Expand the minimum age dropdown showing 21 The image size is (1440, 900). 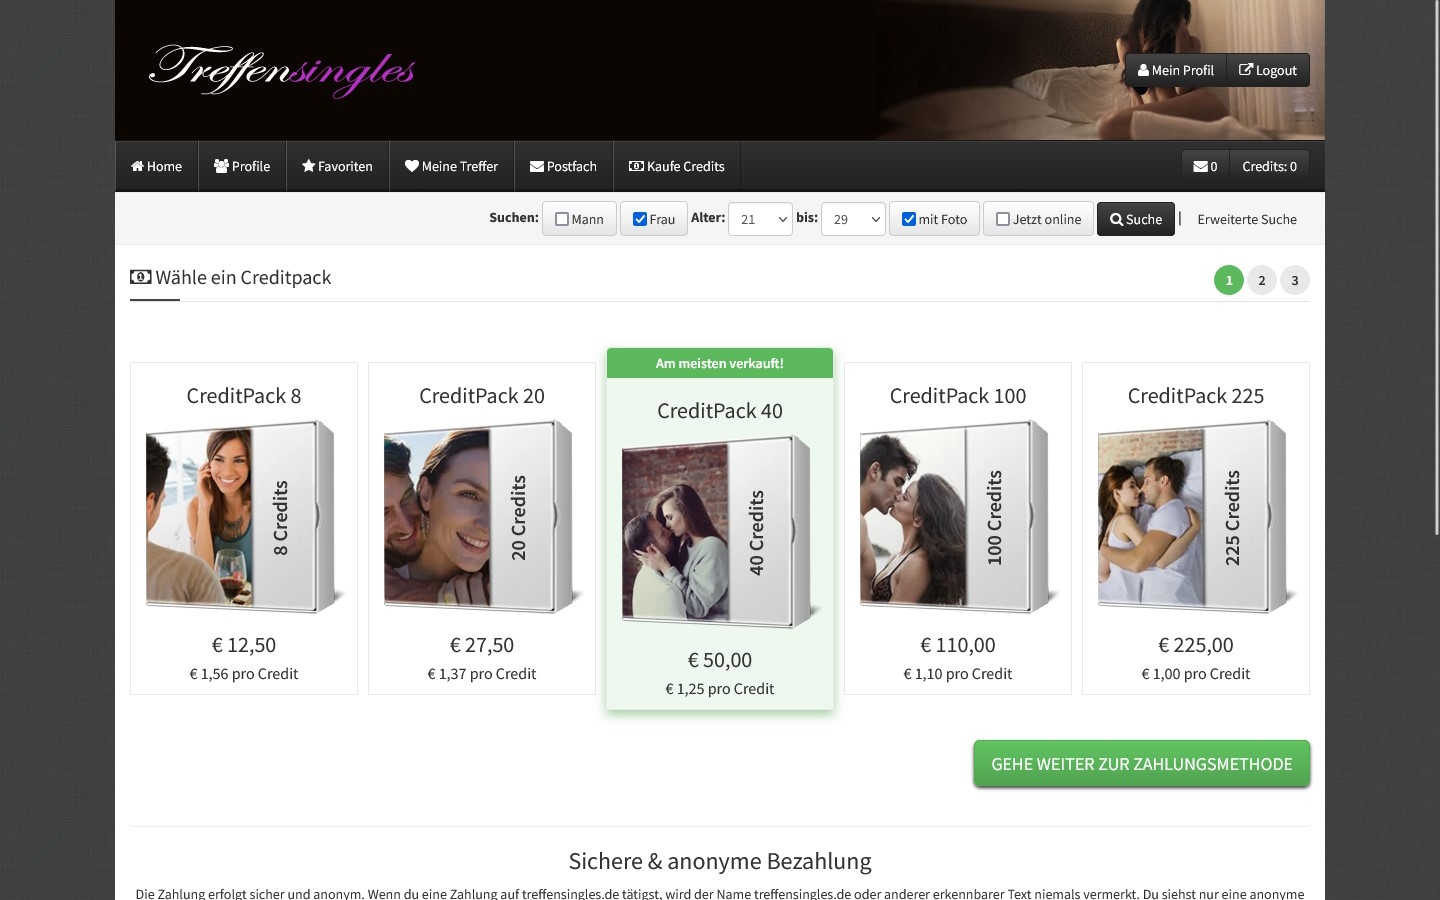760,220
